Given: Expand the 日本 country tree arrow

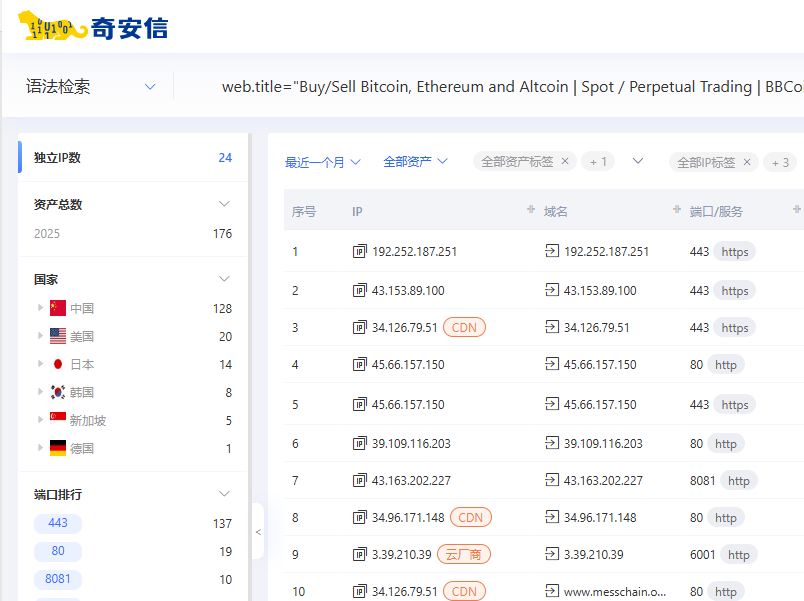Looking at the screenshot, I should (x=40, y=364).
